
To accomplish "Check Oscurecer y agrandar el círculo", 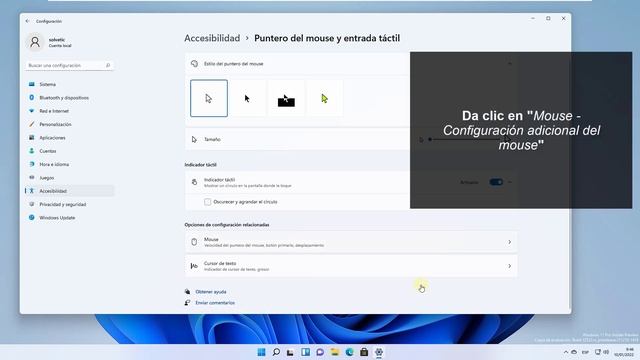I will [207, 202].
